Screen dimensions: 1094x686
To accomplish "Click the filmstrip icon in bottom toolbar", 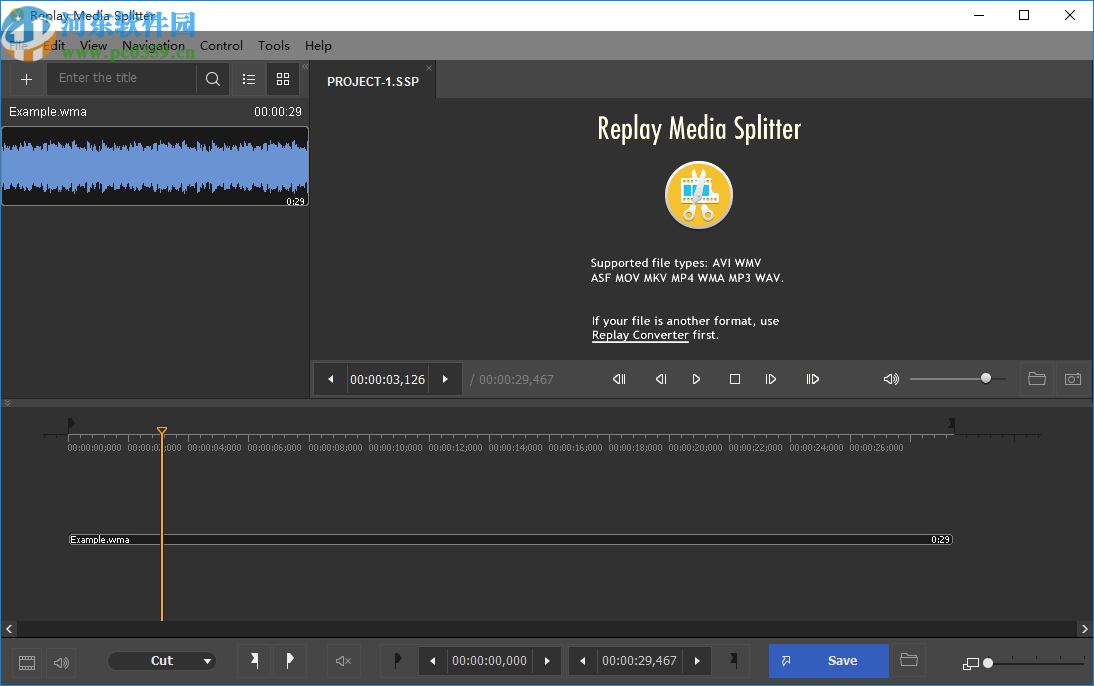I will (x=26, y=661).
